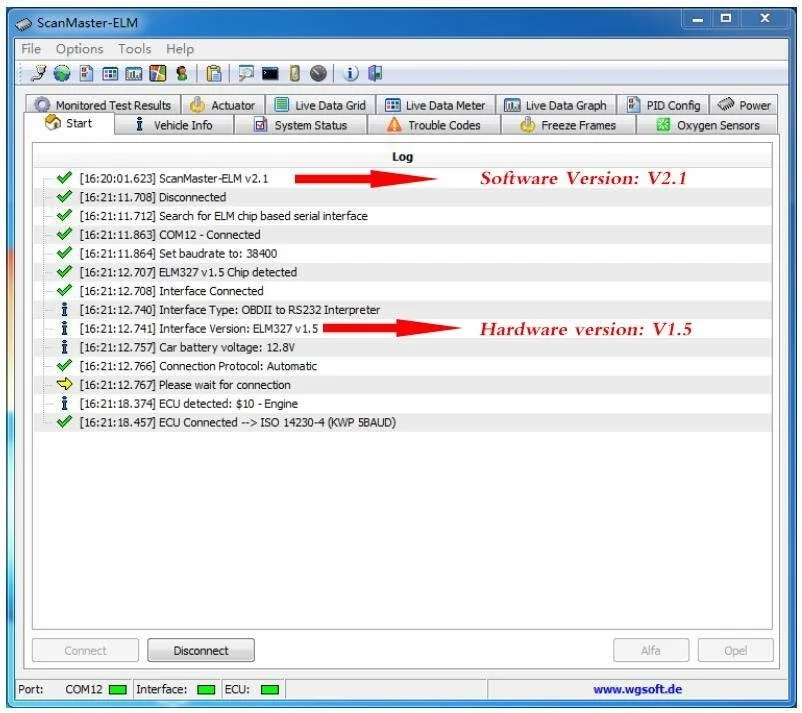Click the green checkmark beside Disconnected
The height and width of the screenshot is (713, 802).
pyautogui.click(x=64, y=196)
